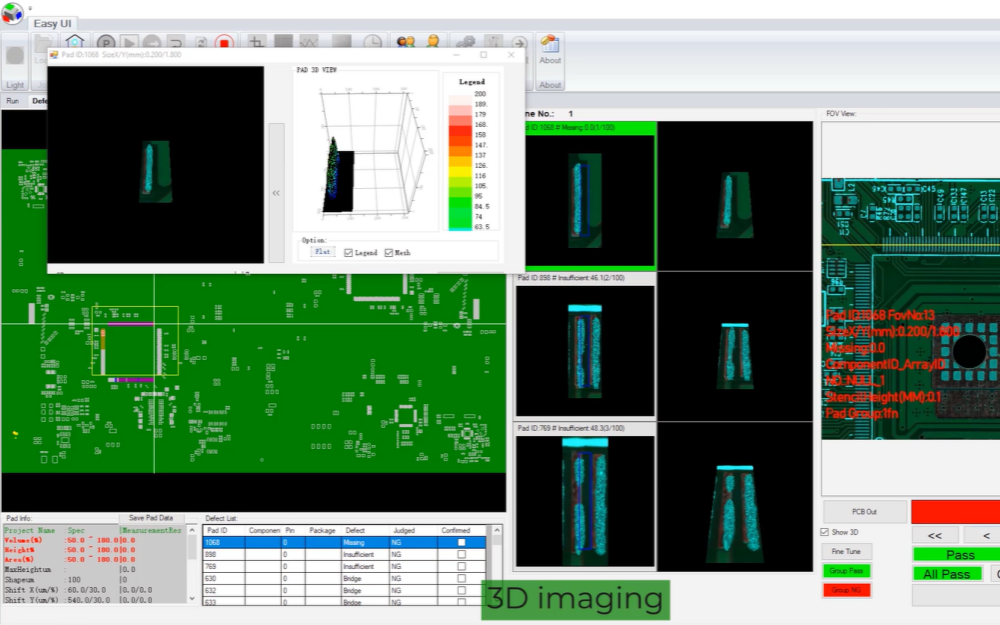Click the two-users icon in the toolbar
1000x625 pixels.
[x=406, y=42]
